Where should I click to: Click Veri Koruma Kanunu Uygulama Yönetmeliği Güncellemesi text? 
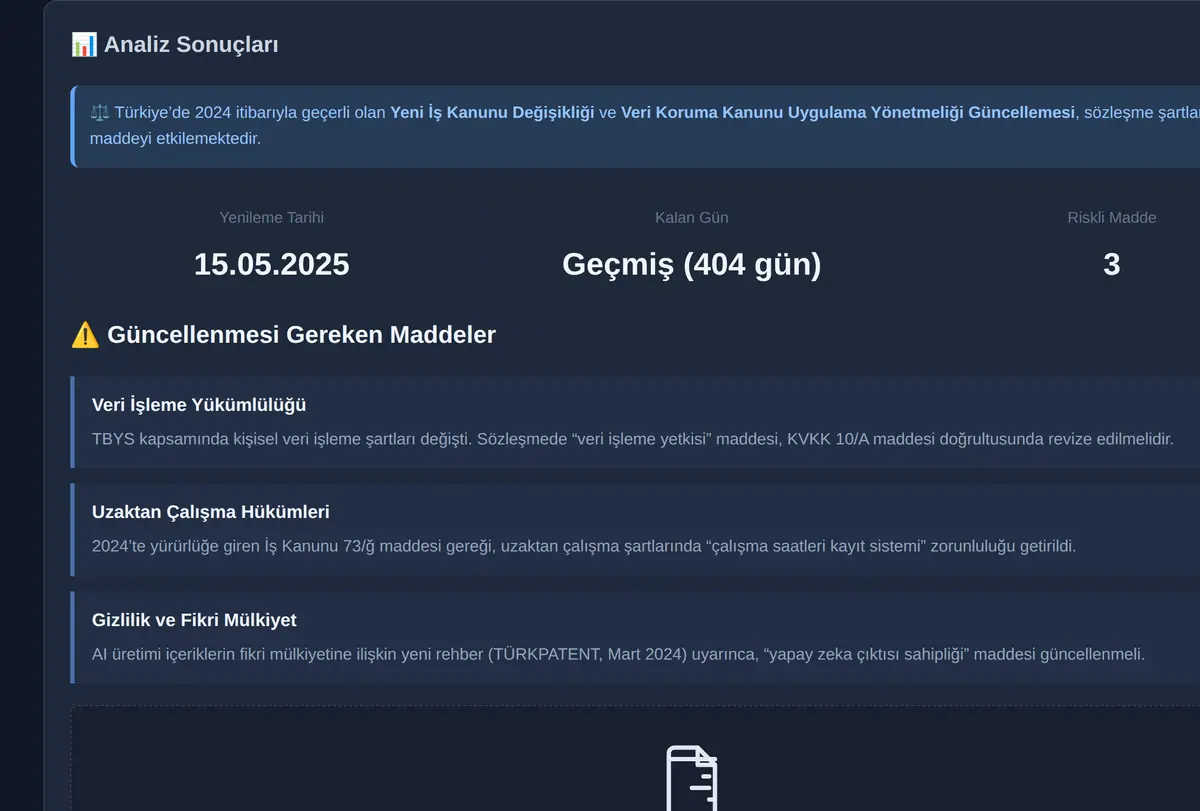pyautogui.click(x=848, y=113)
